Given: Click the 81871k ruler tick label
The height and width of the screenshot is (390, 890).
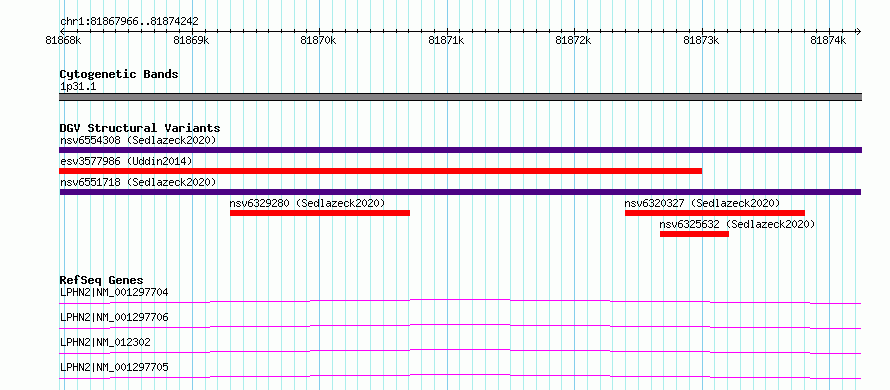Looking at the screenshot, I should (447, 41).
